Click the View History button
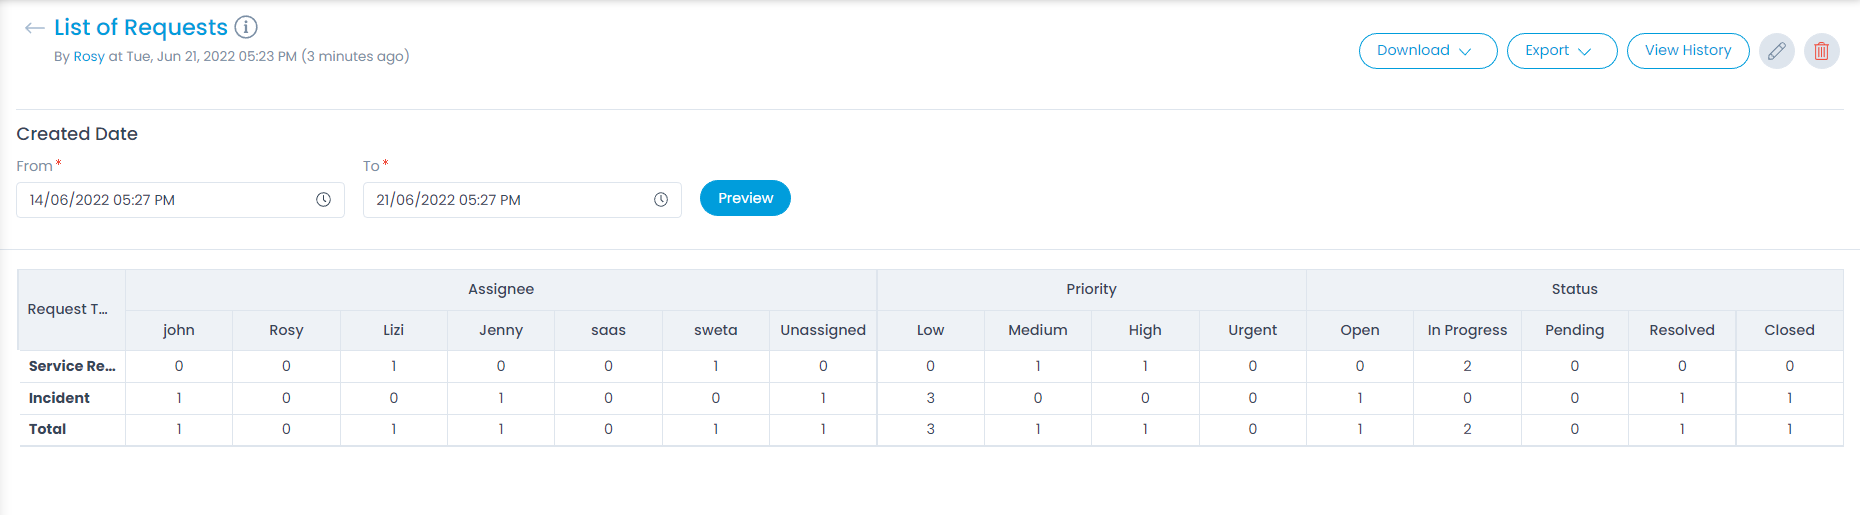The width and height of the screenshot is (1860, 515). [1687, 51]
